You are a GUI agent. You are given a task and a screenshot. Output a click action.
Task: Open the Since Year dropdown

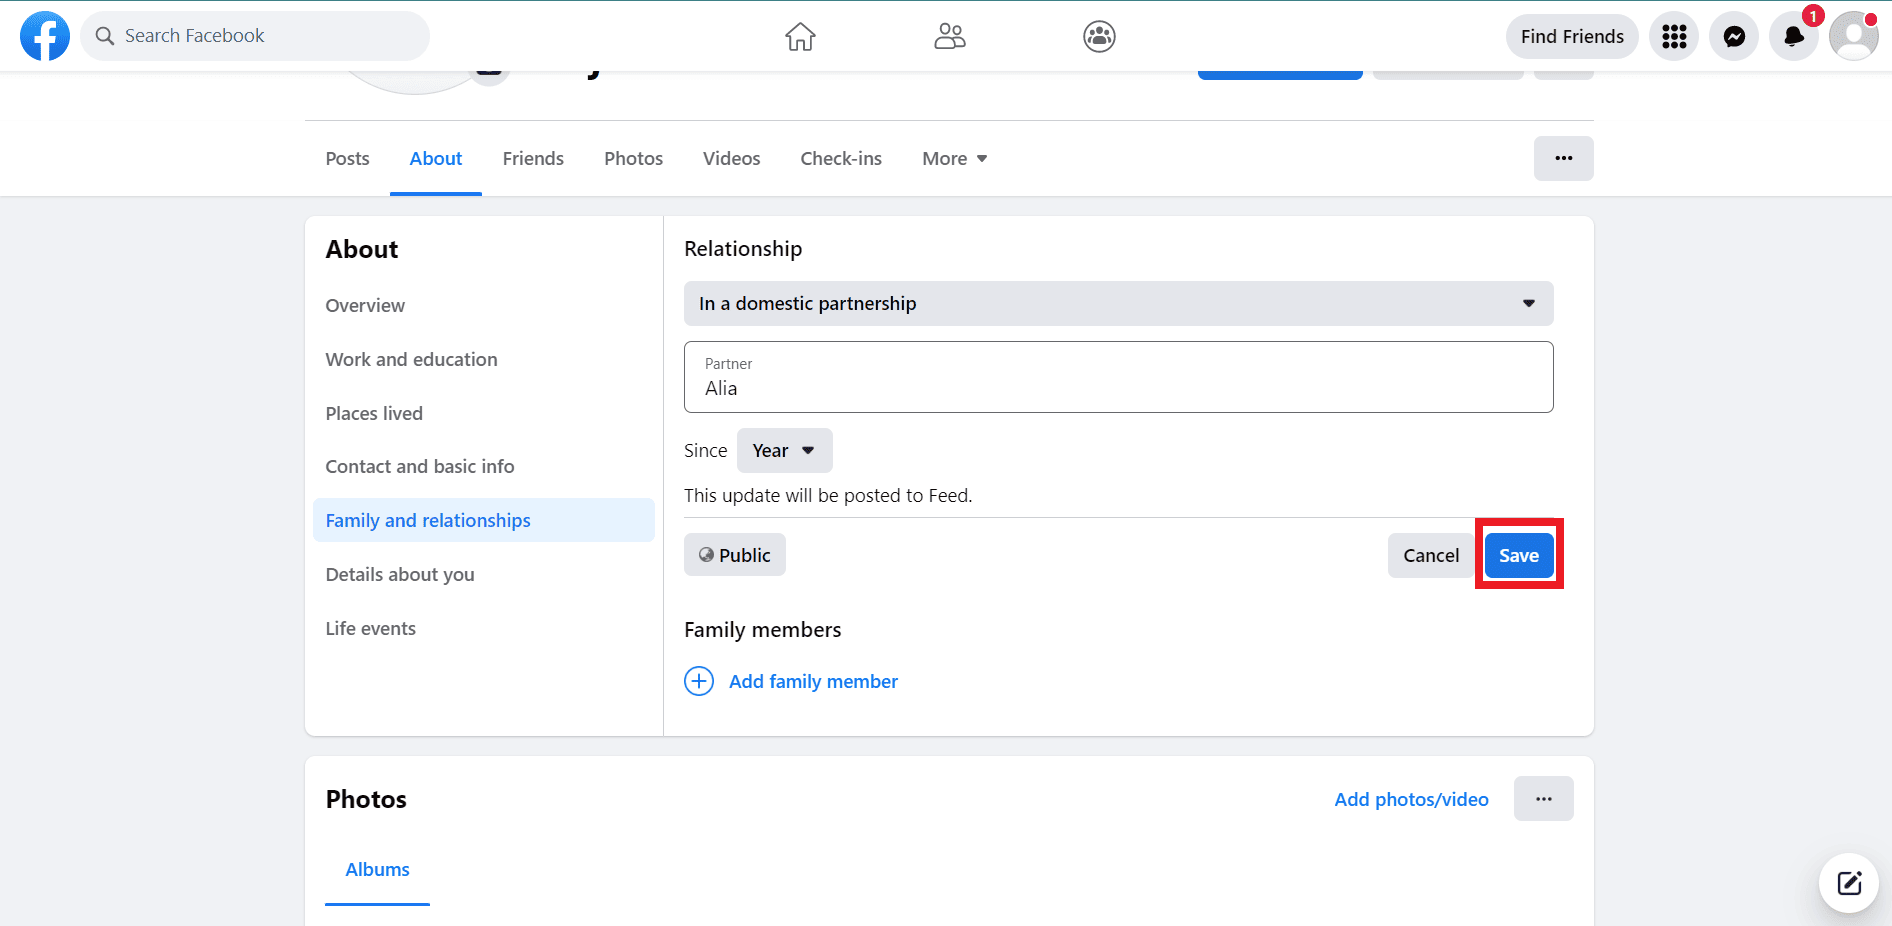point(784,451)
